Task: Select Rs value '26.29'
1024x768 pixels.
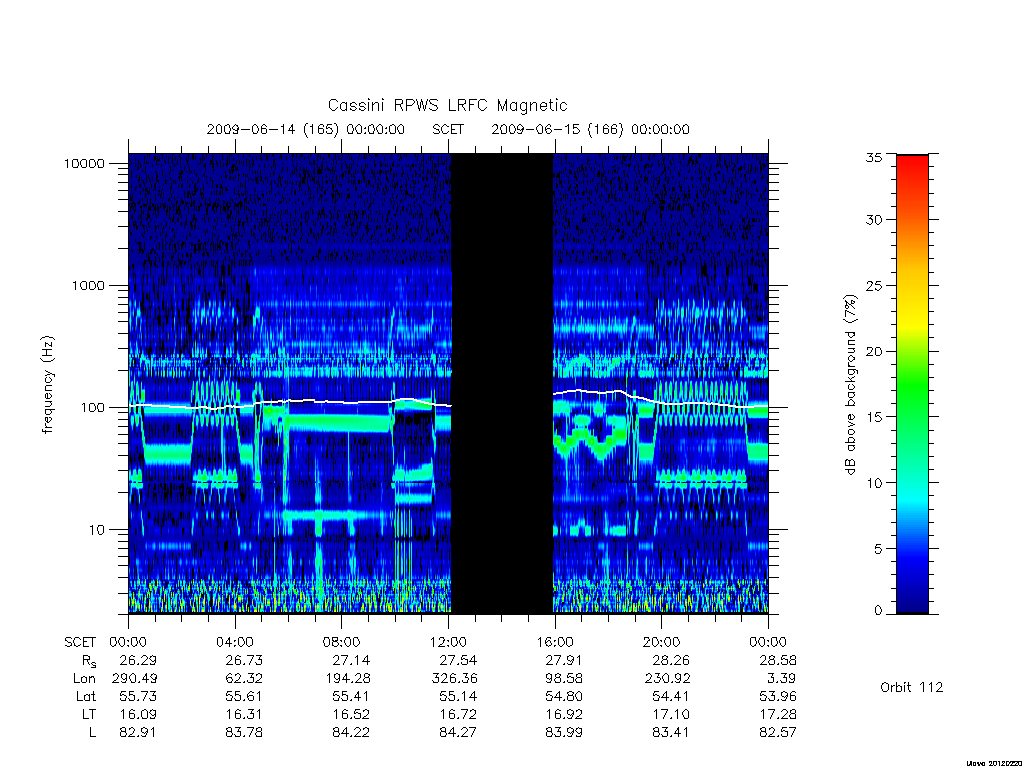Action: click(x=138, y=660)
